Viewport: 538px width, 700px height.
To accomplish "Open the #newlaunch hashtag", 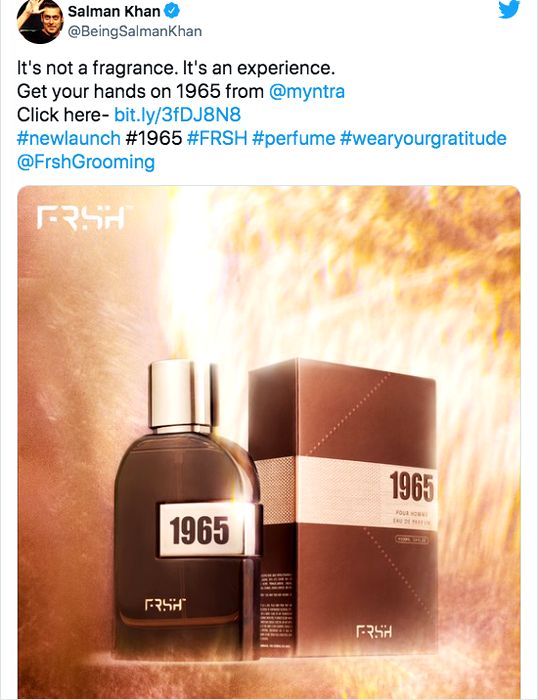I will [x=69, y=138].
